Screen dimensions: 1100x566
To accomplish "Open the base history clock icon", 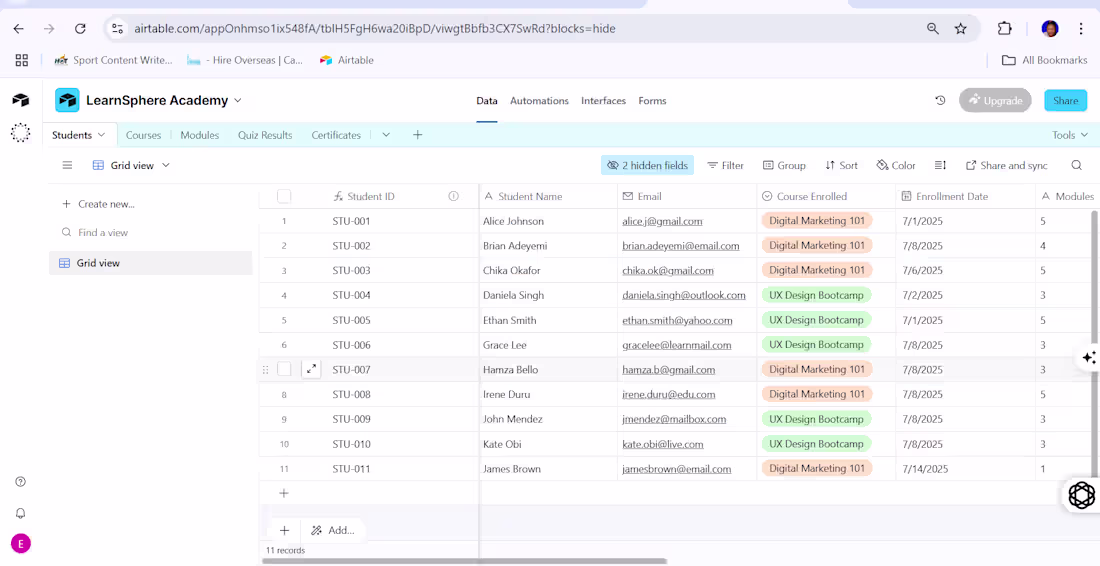I will (x=940, y=101).
